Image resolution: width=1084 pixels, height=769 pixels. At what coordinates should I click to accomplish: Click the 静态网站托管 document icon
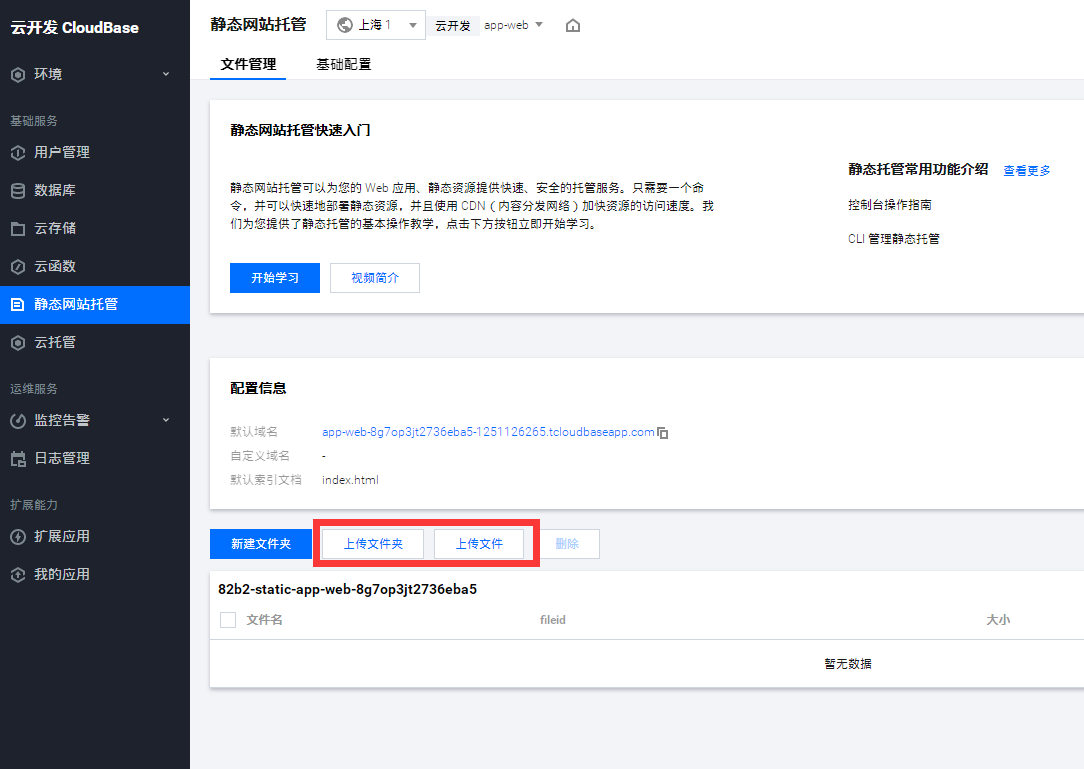tap(18, 305)
